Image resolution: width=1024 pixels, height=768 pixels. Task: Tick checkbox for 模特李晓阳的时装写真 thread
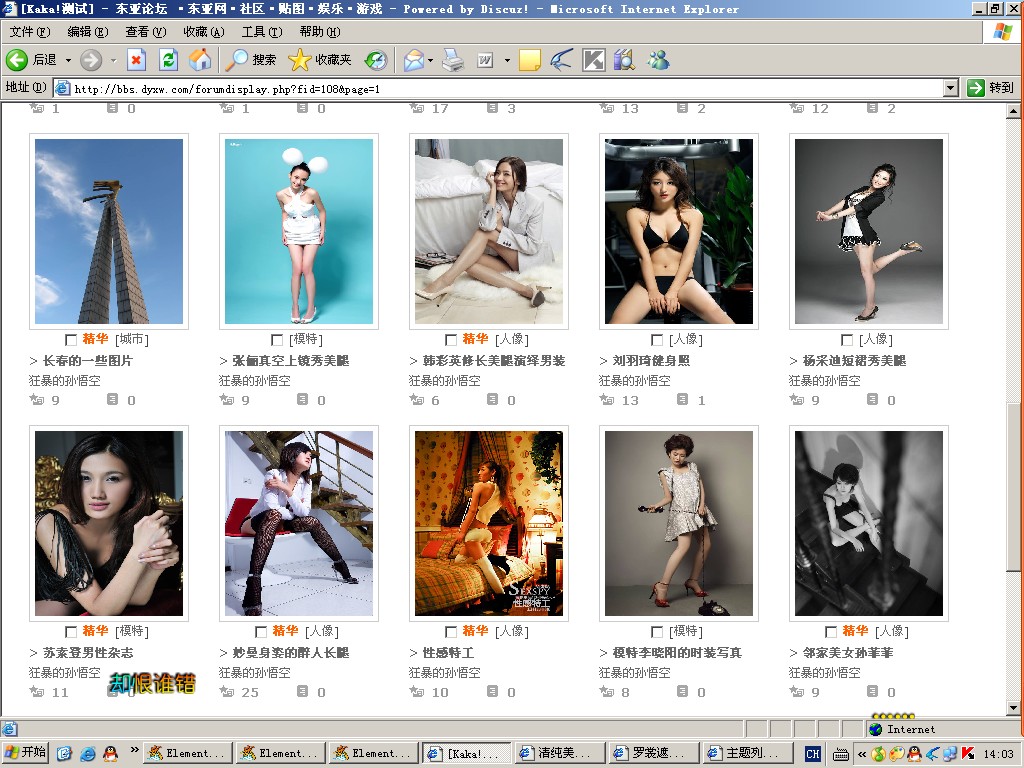pyautogui.click(x=657, y=632)
